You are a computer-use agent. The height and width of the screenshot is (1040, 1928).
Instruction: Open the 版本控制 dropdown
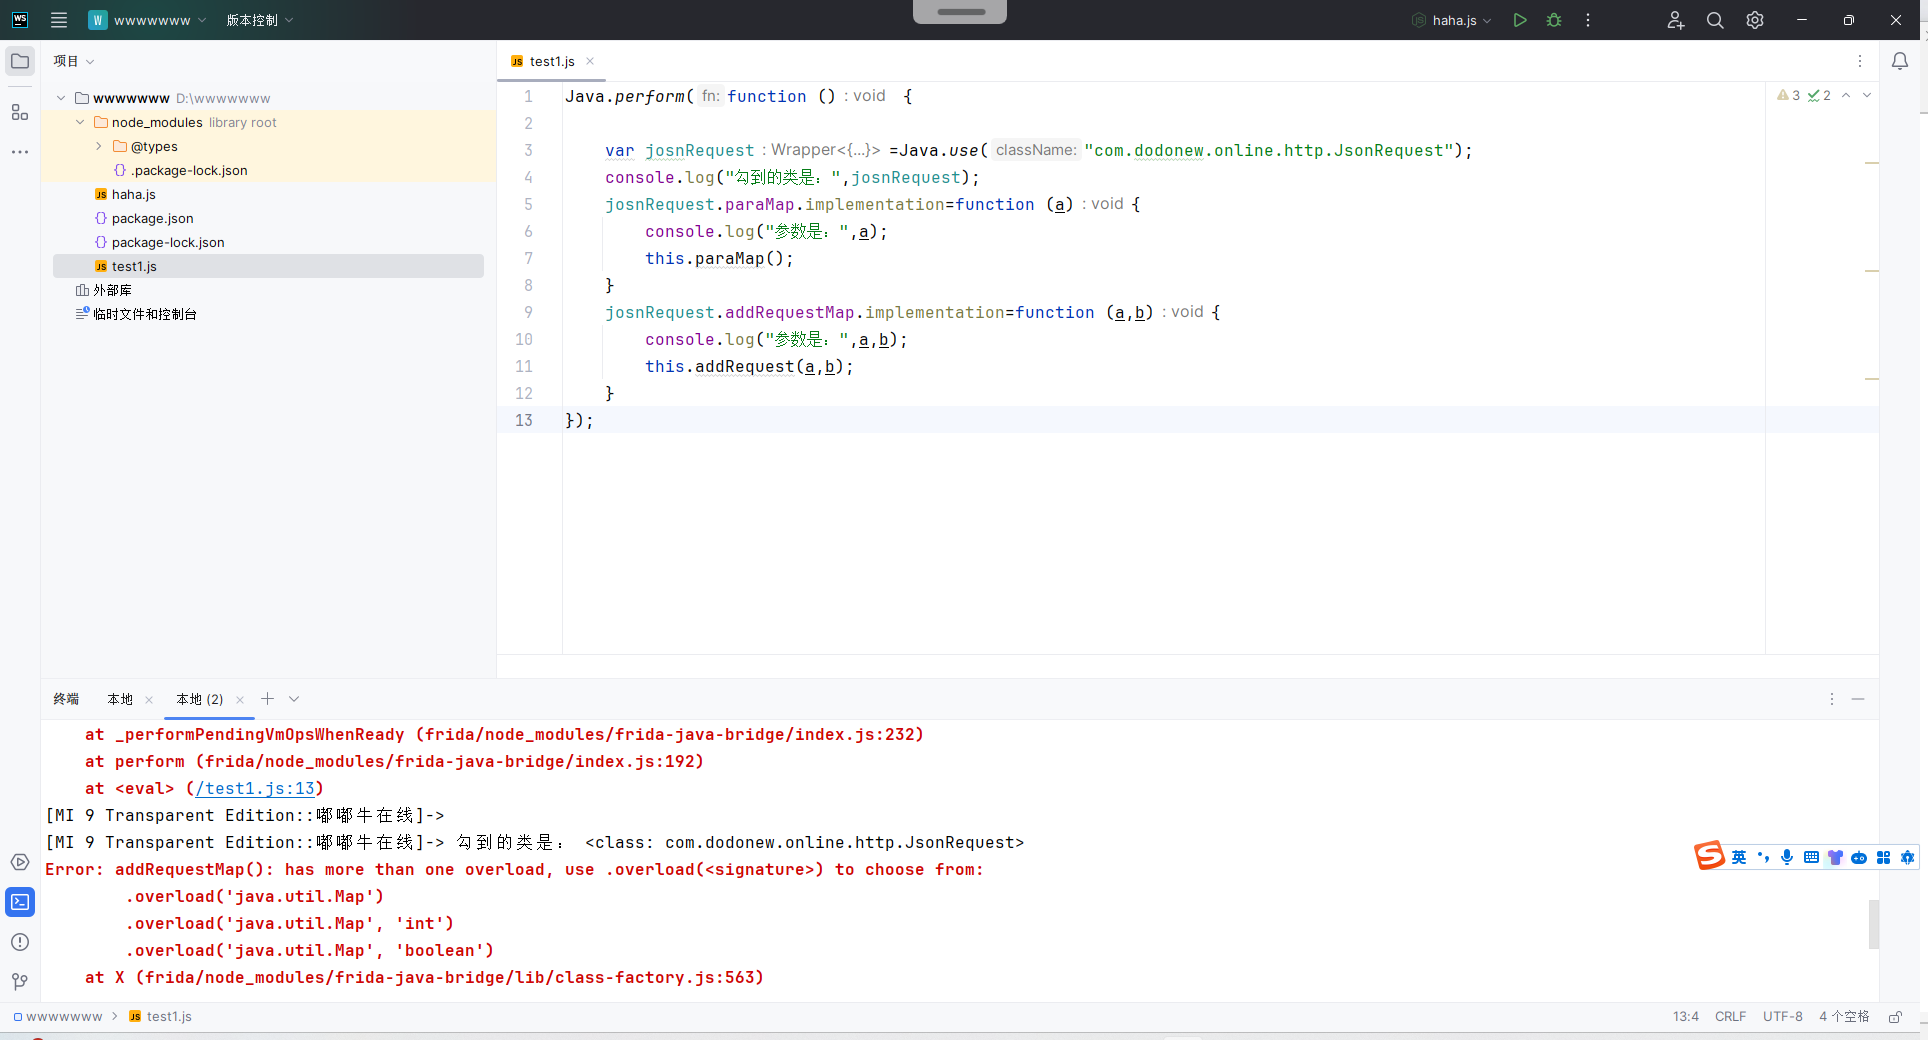tap(259, 20)
